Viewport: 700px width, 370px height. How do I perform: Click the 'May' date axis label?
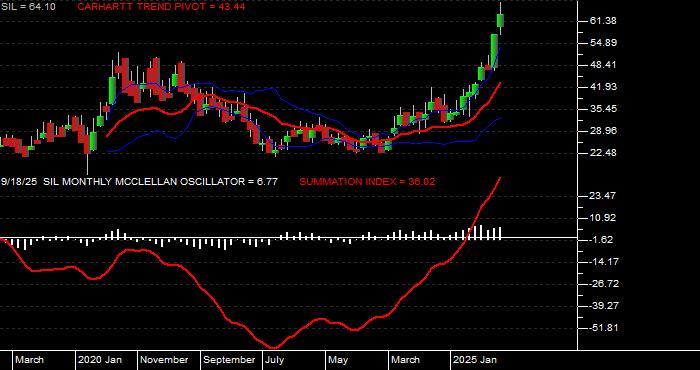339,360
